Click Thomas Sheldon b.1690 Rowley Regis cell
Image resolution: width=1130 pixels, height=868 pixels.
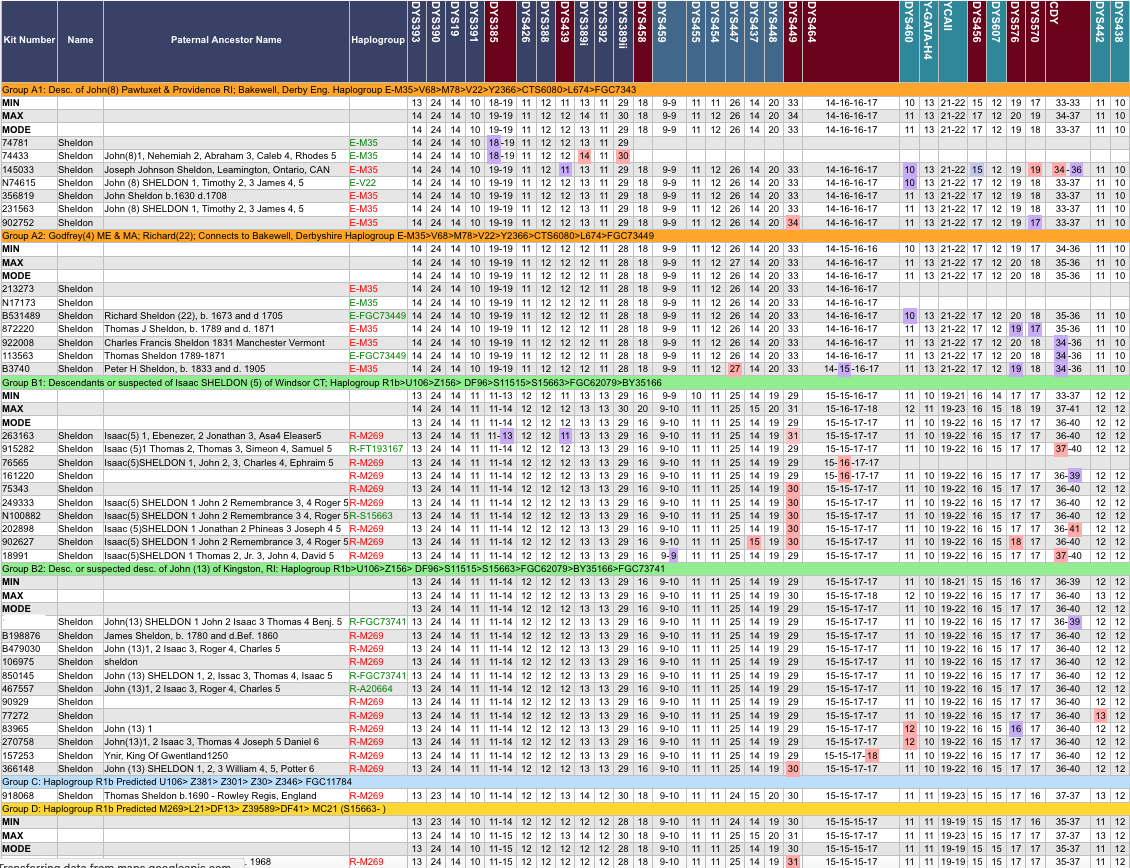pos(195,795)
